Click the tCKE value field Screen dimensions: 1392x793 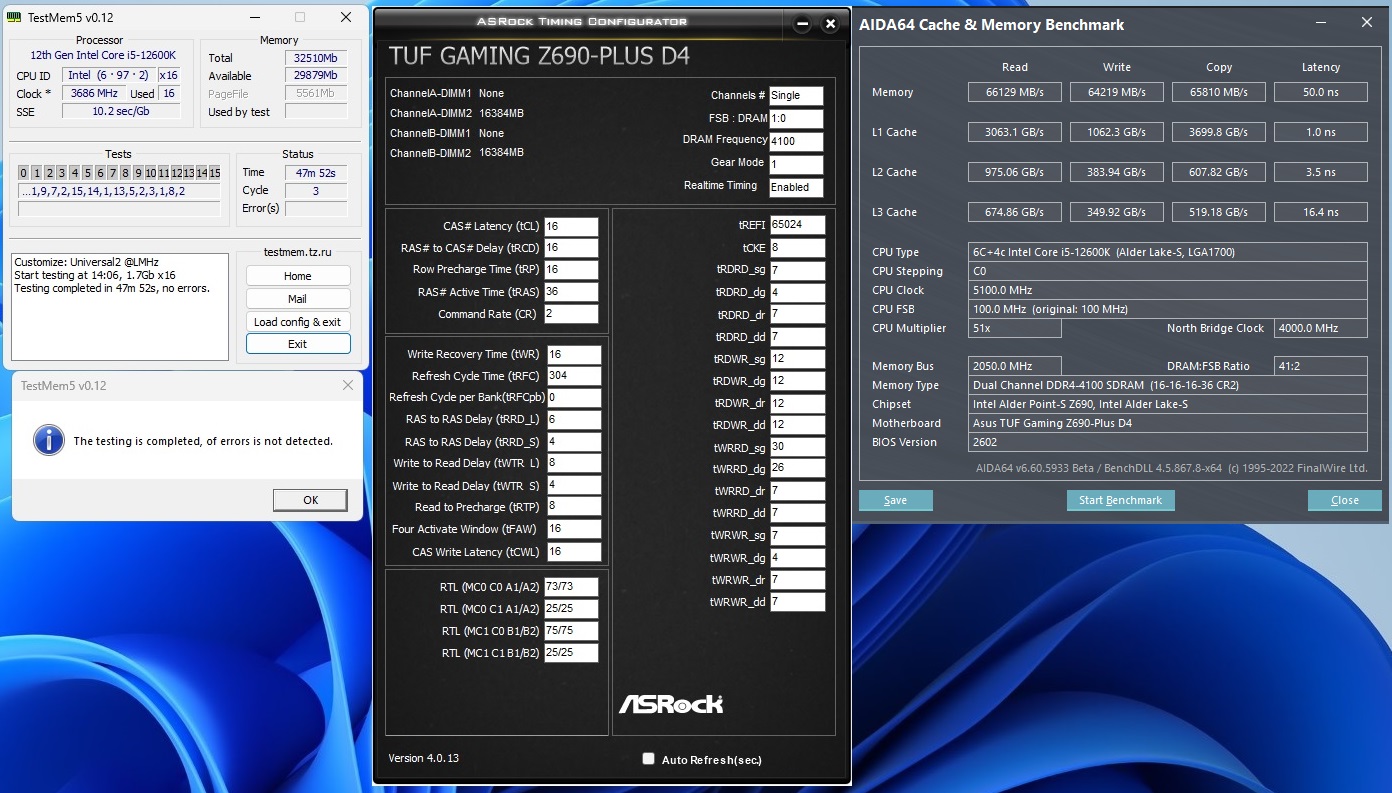[x=797, y=248]
